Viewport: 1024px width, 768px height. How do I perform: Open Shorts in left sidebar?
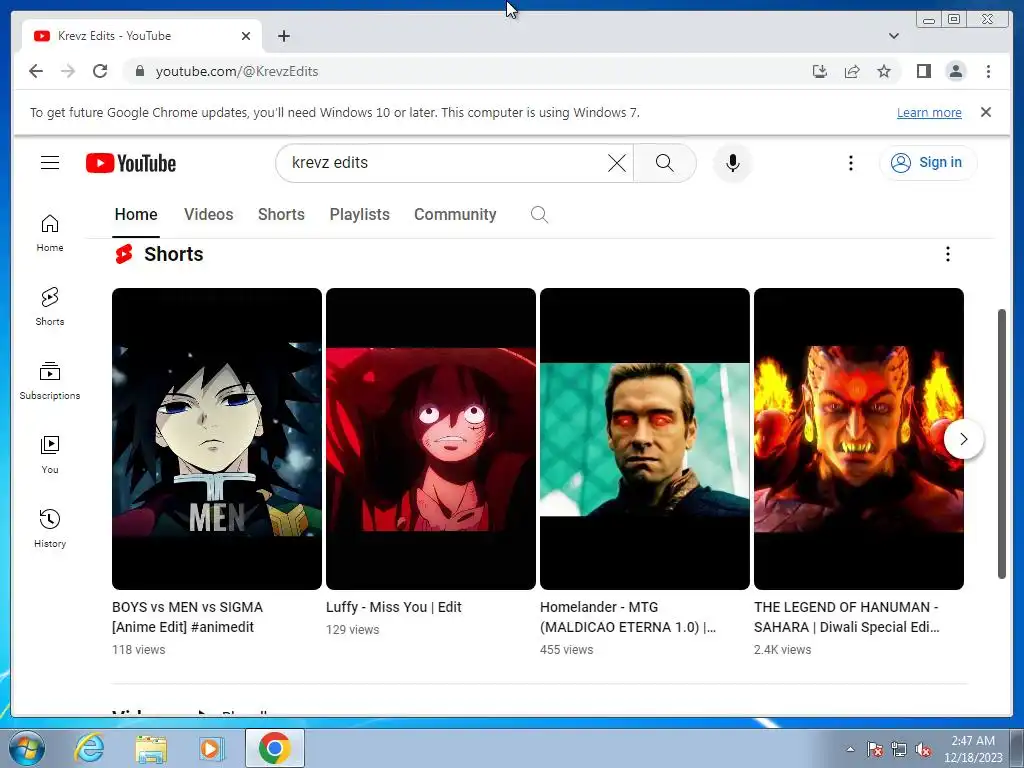[x=50, y=307]
